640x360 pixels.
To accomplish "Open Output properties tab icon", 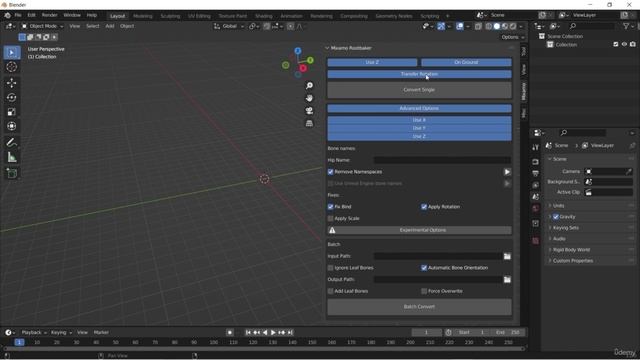I will [x=536, y=174].
